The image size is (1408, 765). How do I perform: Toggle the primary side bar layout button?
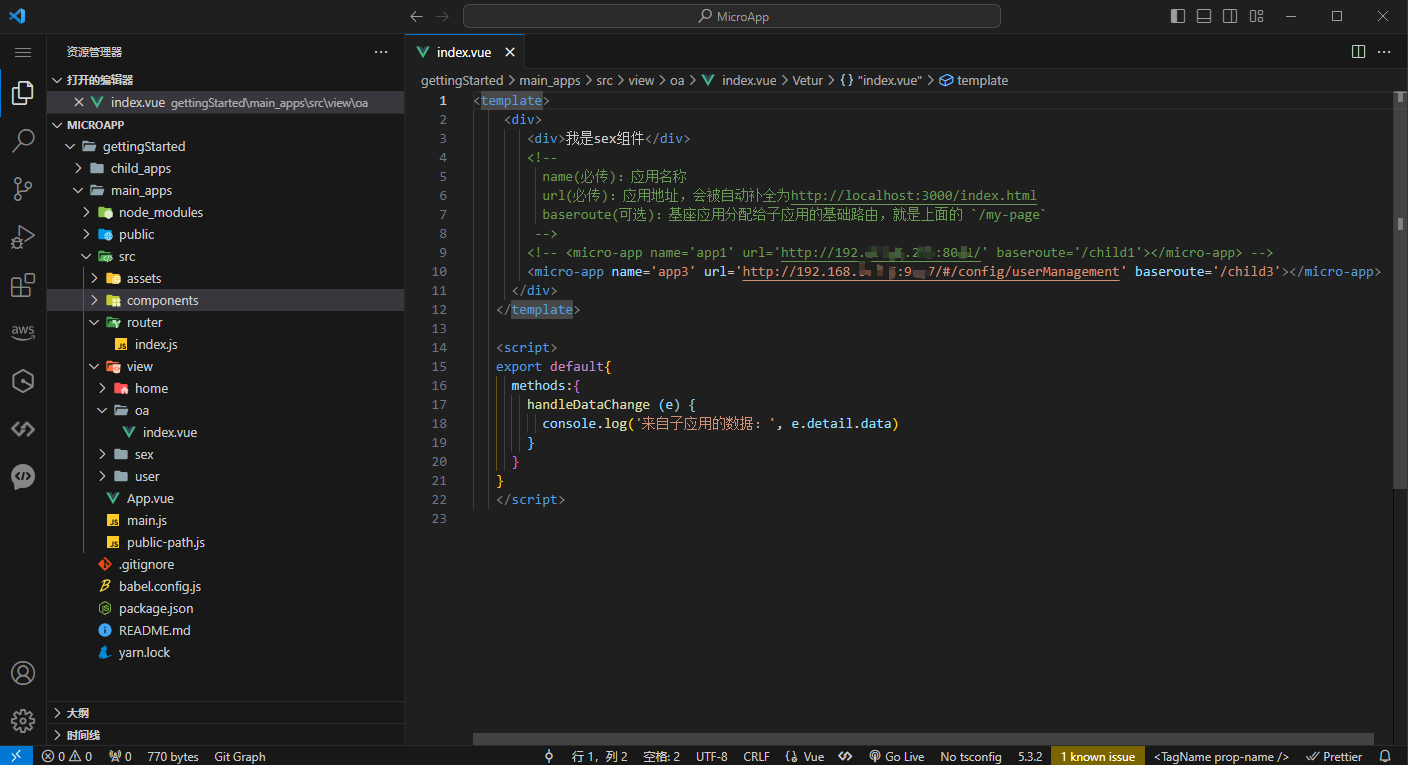click(1178, 16)
